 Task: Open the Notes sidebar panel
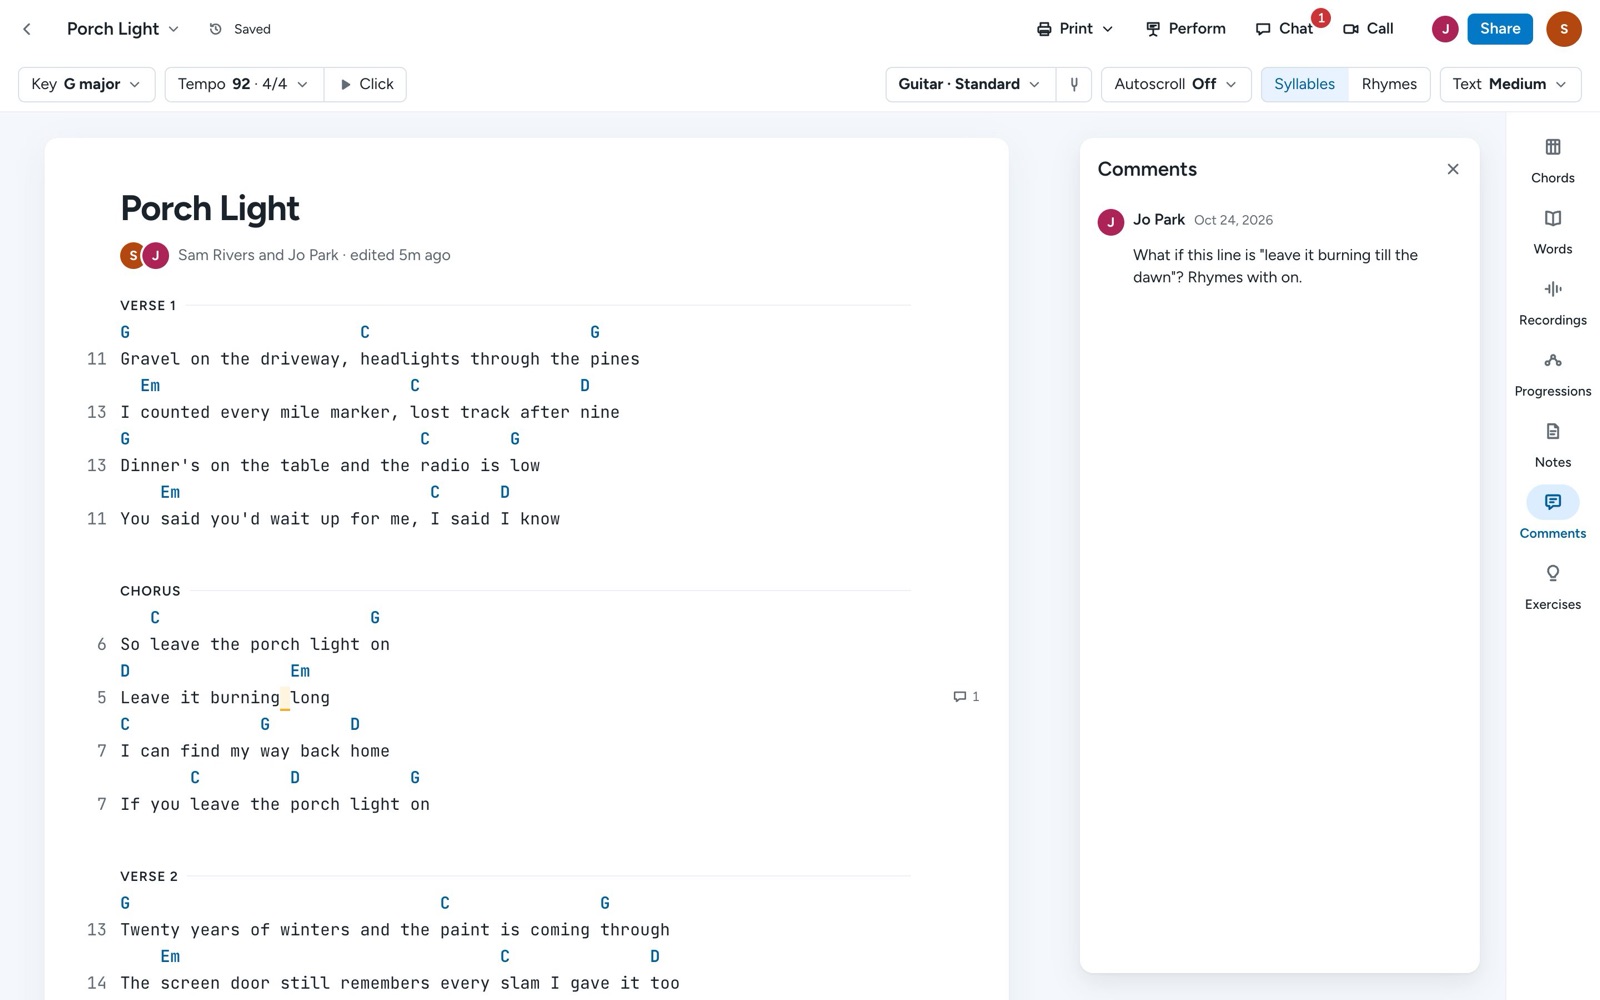click(x=1552, y=444)
